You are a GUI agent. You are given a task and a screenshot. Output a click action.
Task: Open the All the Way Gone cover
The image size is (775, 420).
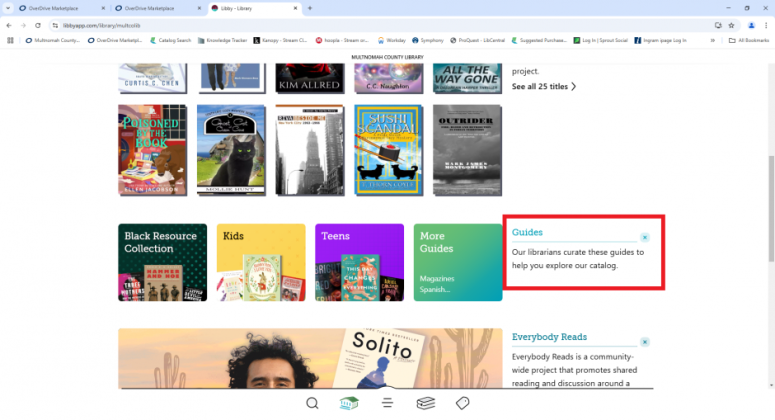(x=467, y=78)
